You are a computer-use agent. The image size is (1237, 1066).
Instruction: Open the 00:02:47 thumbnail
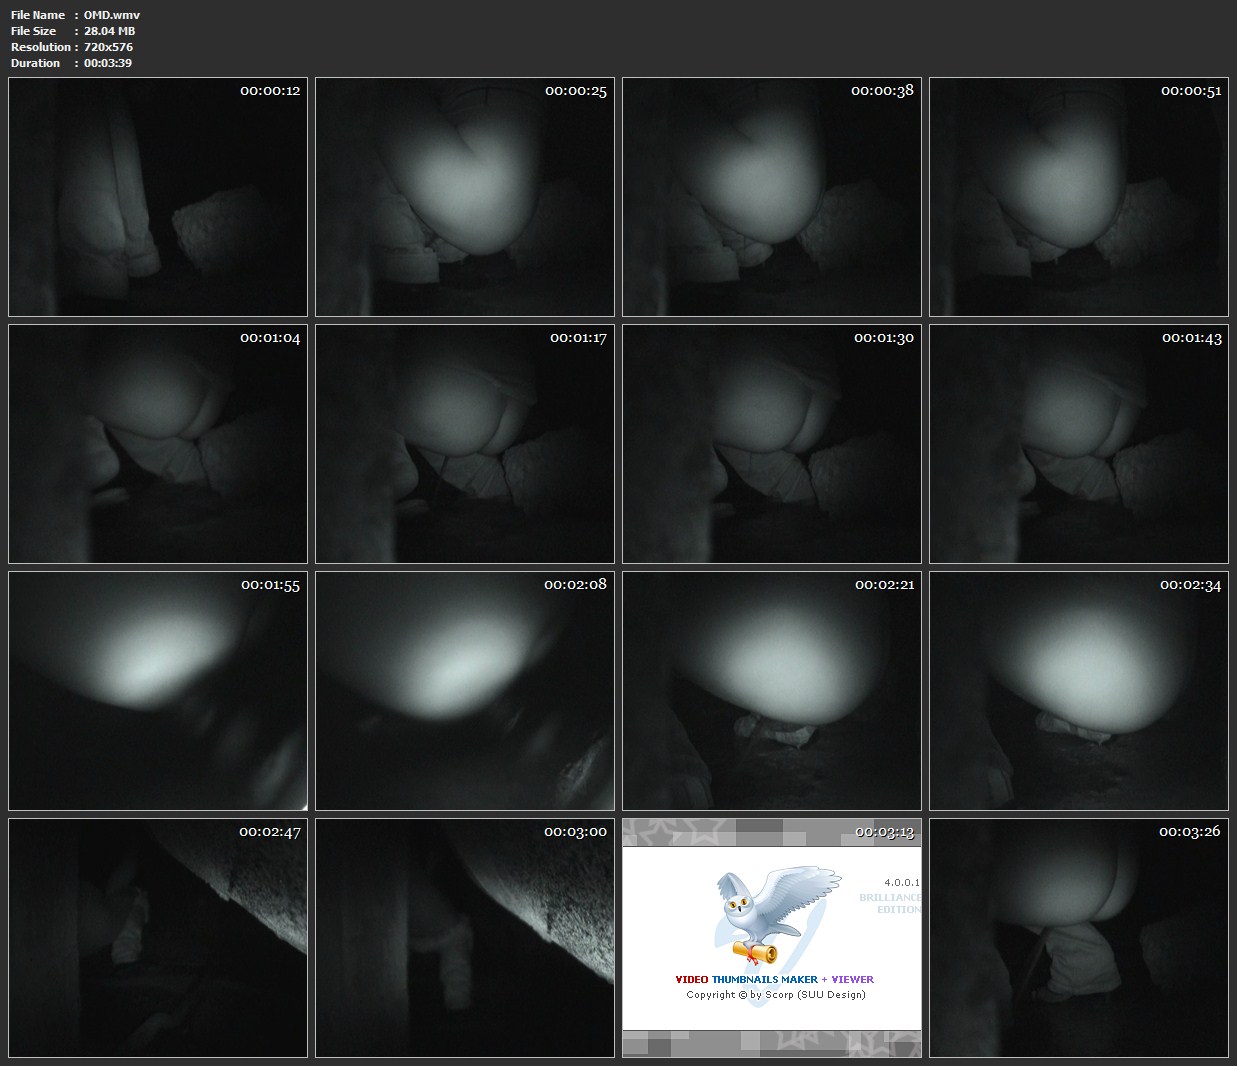point(158,938)
